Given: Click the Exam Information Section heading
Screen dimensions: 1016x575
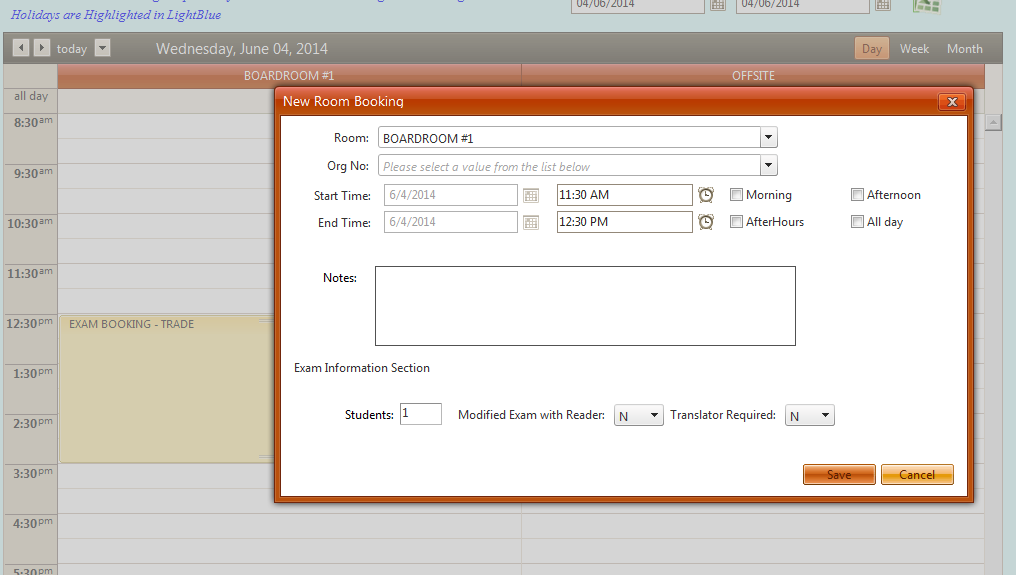Looking at the screenshot, I should [x=362, y=368].
